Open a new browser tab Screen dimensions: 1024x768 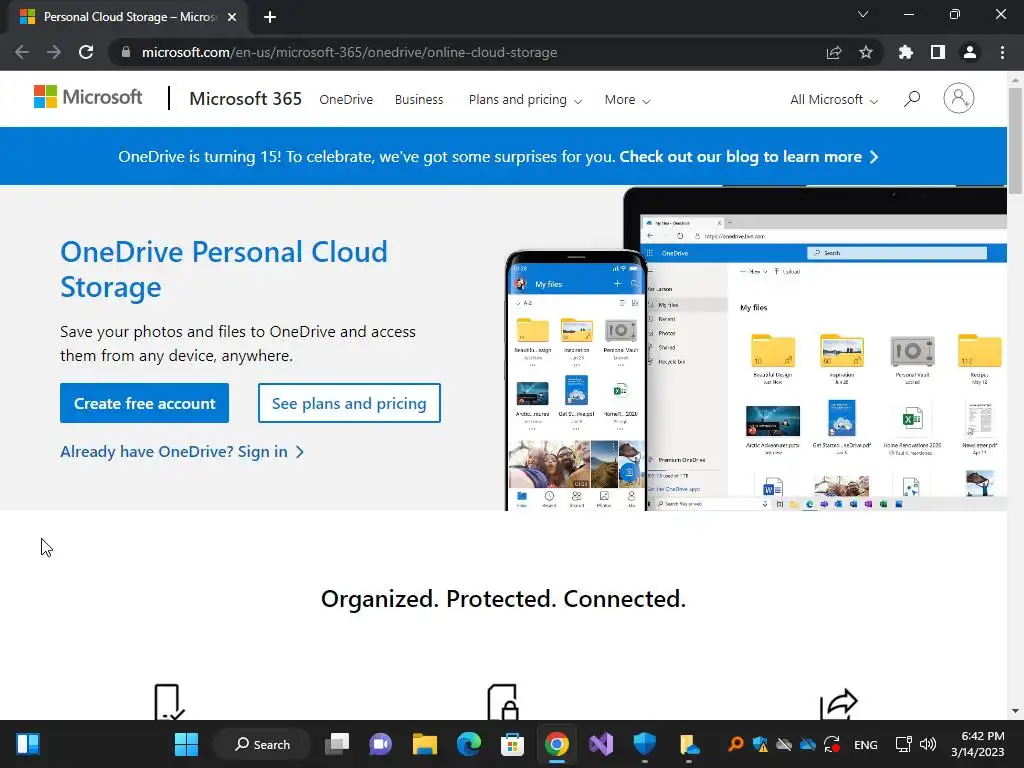tap(270, 17)
